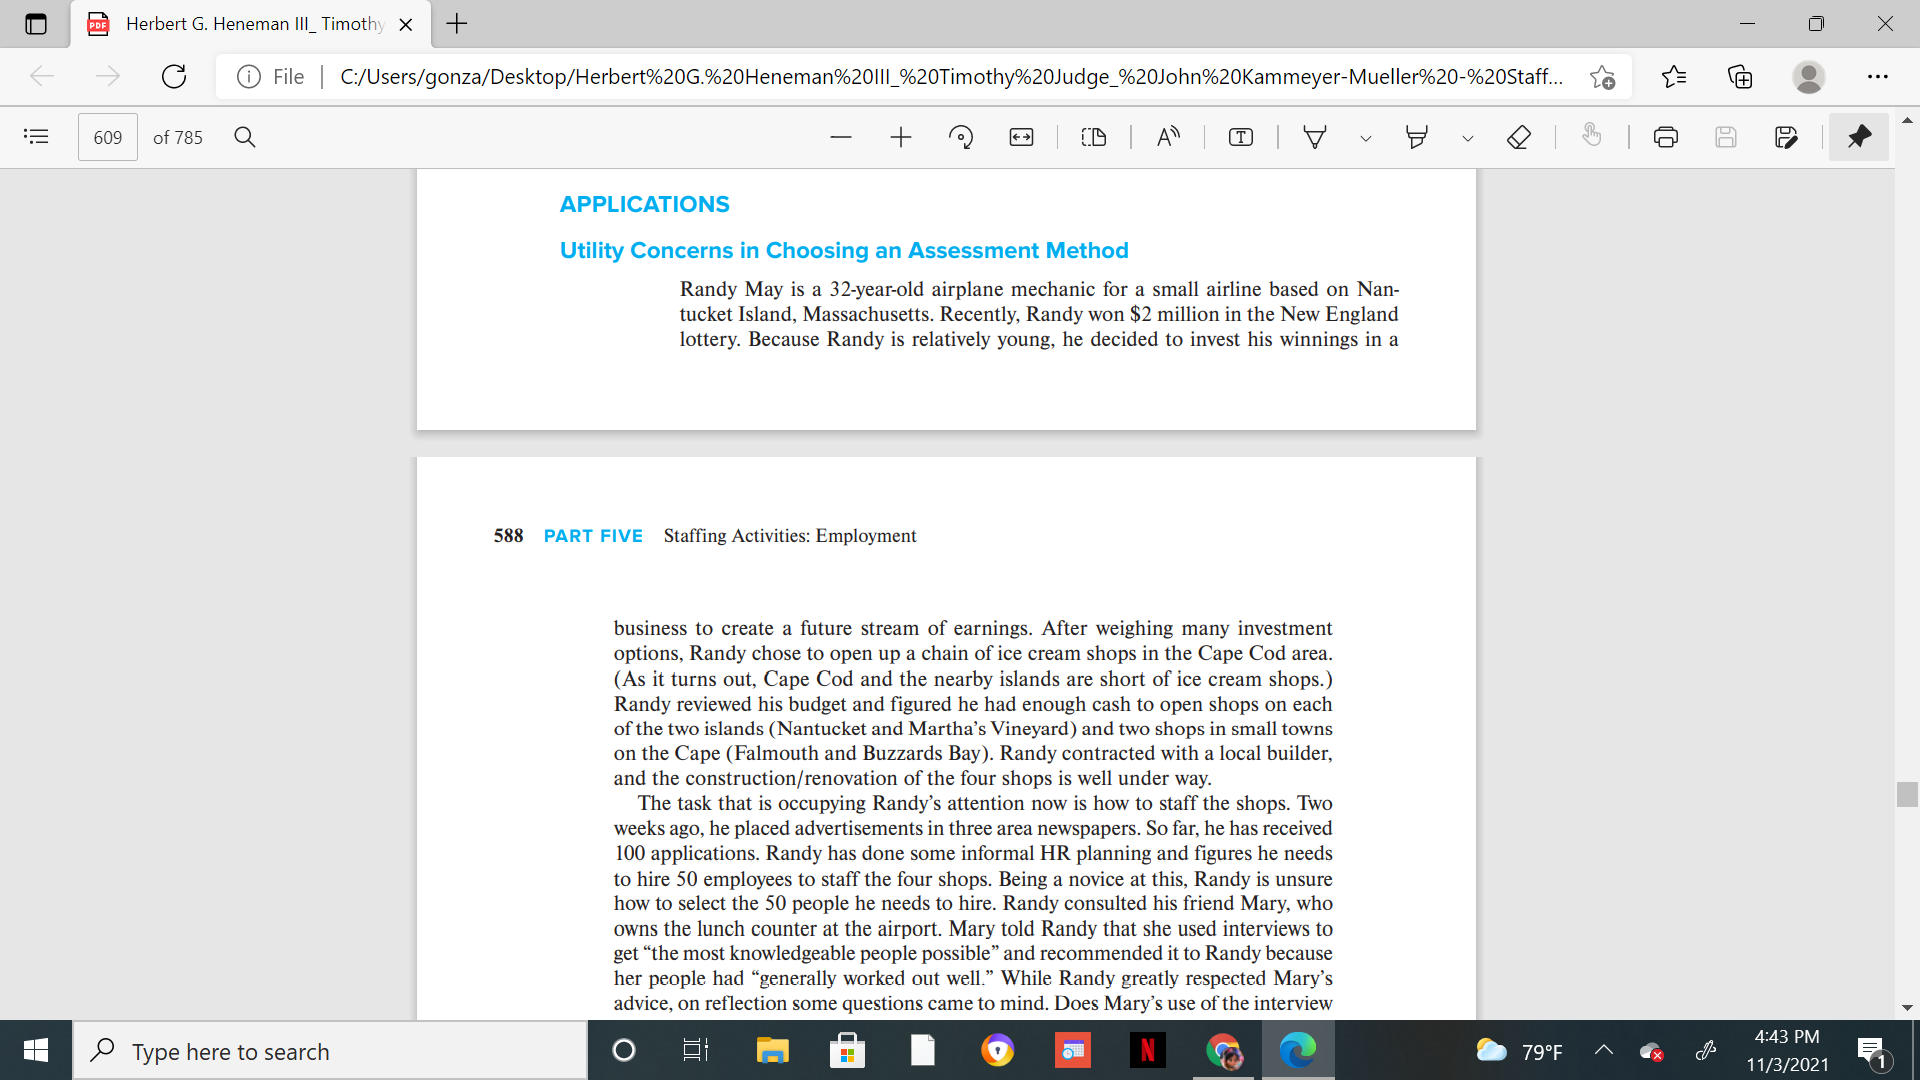Zoom in with the plus button
Image resolution: width=1920 pixels, height=1080 pixels.
(901, 137)
